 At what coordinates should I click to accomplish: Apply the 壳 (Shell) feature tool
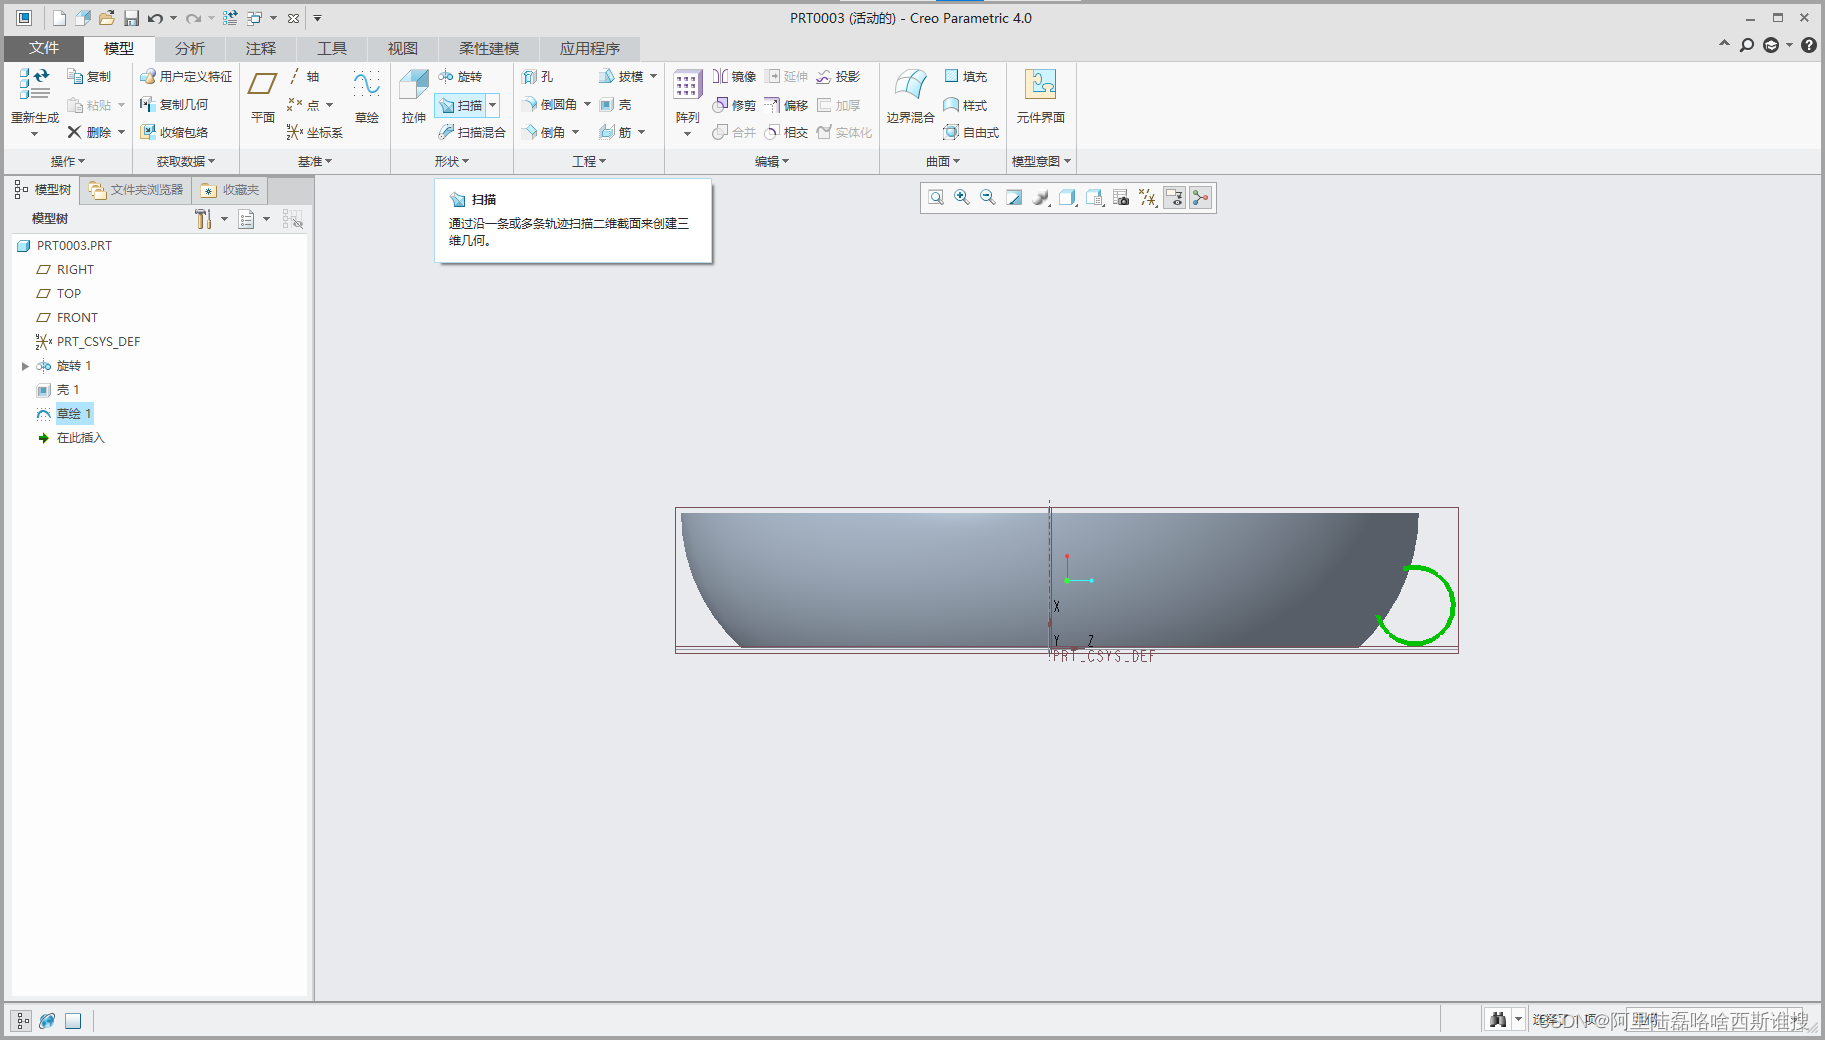pos(616,104)
